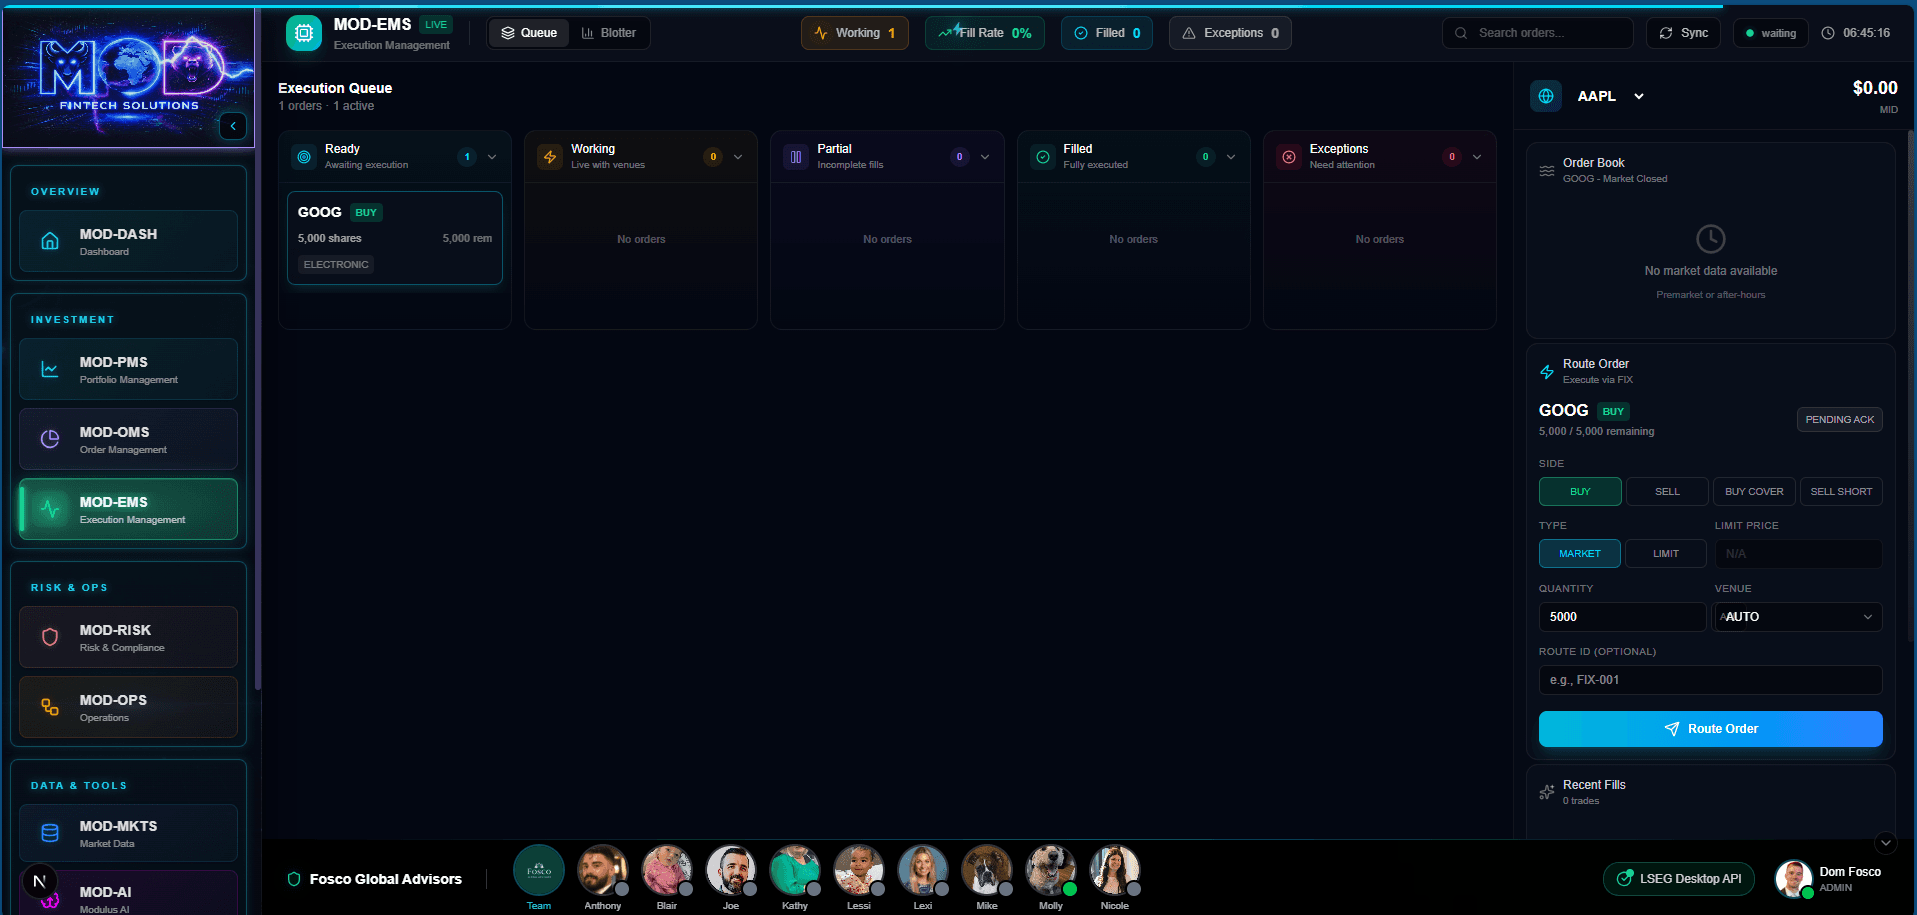Select SELL side option

point(1667,492)
